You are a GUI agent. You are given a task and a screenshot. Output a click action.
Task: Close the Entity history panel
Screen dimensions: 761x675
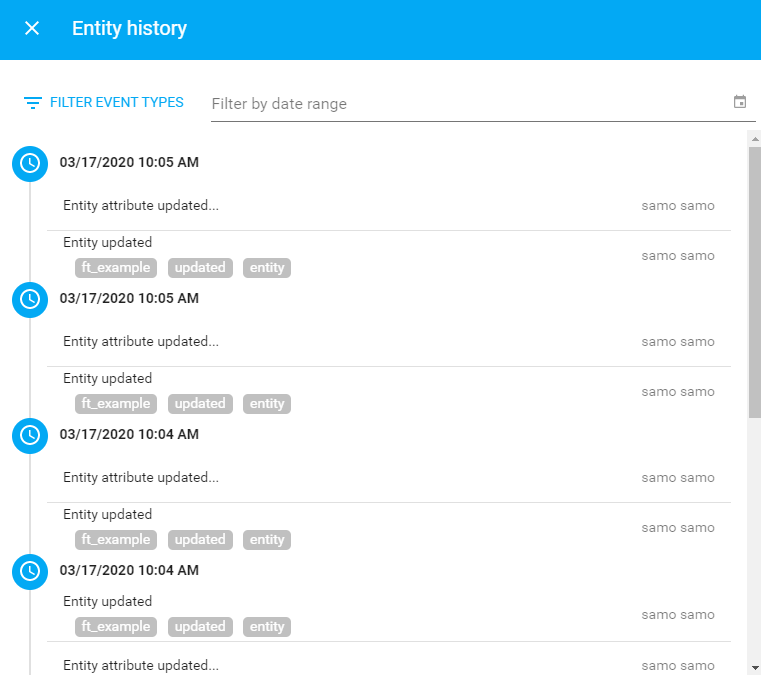tap(32, 28)
